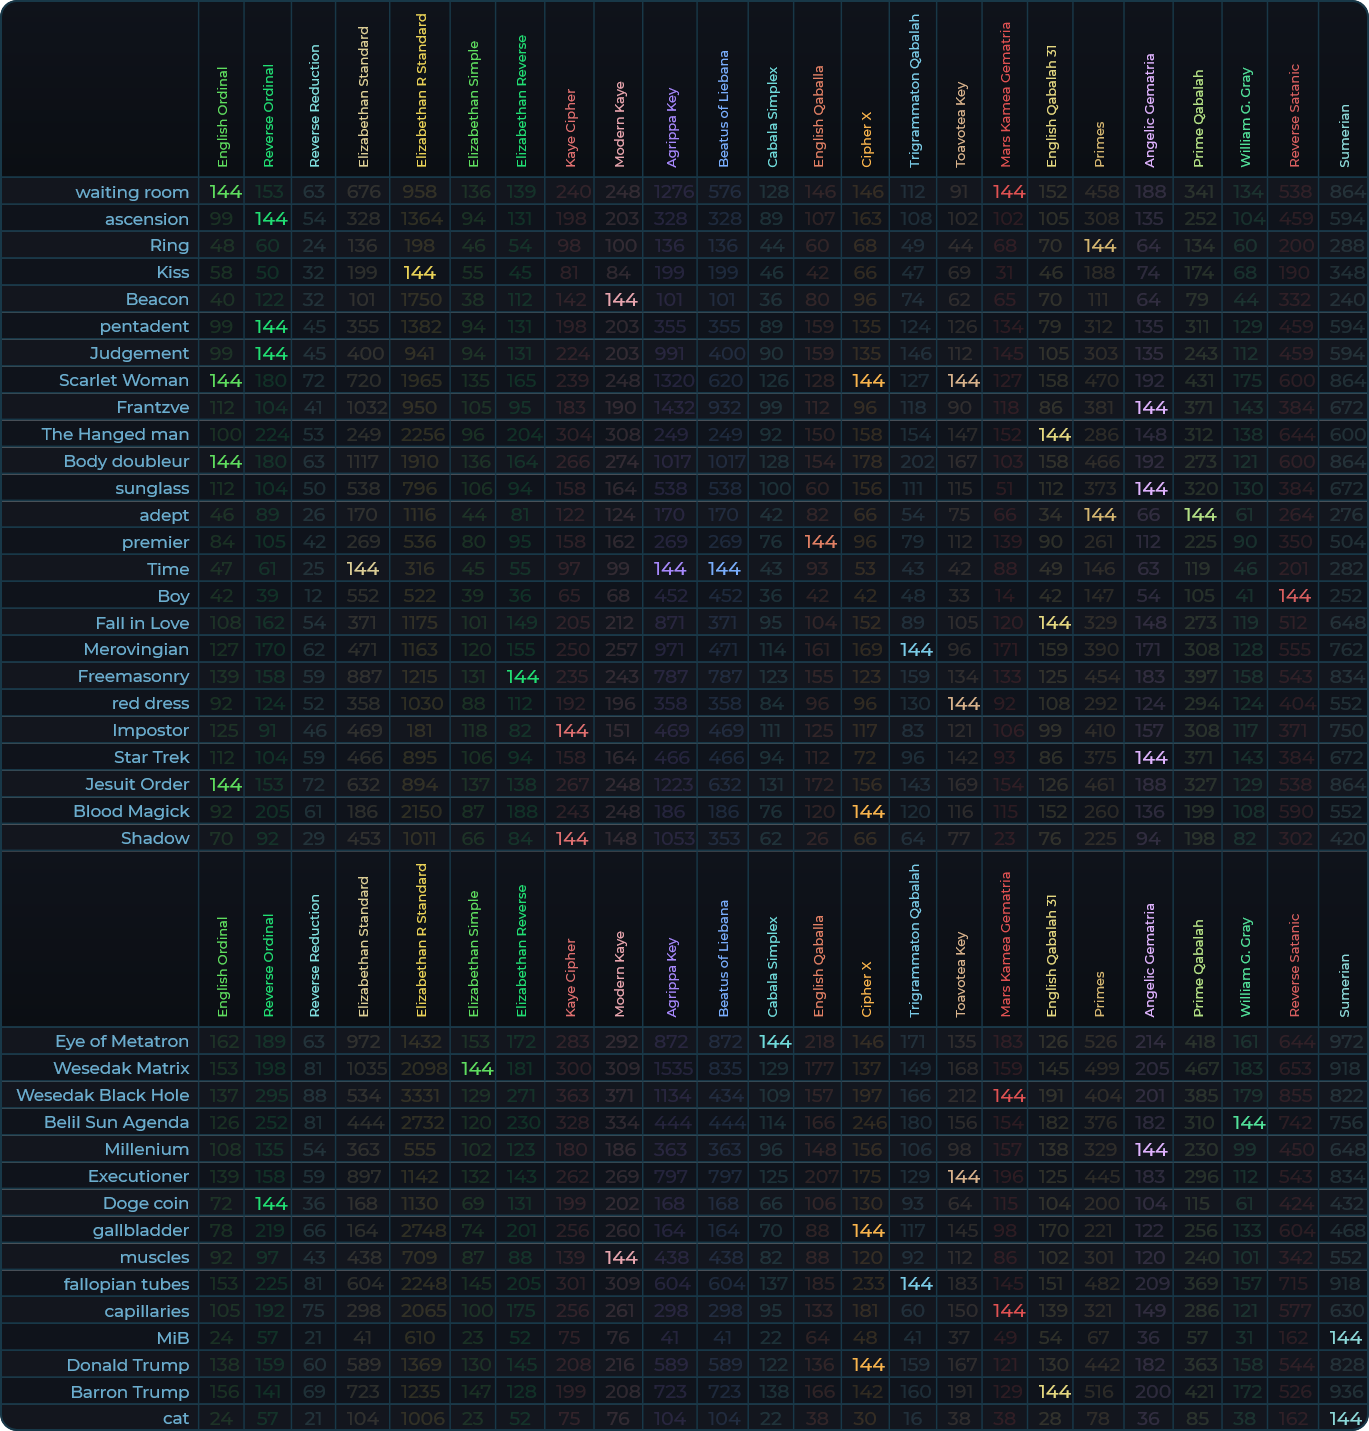Select the 'Scarlet Woman' row label
This screenshot has height=1431, width=1369.
(x=124, y=380)
